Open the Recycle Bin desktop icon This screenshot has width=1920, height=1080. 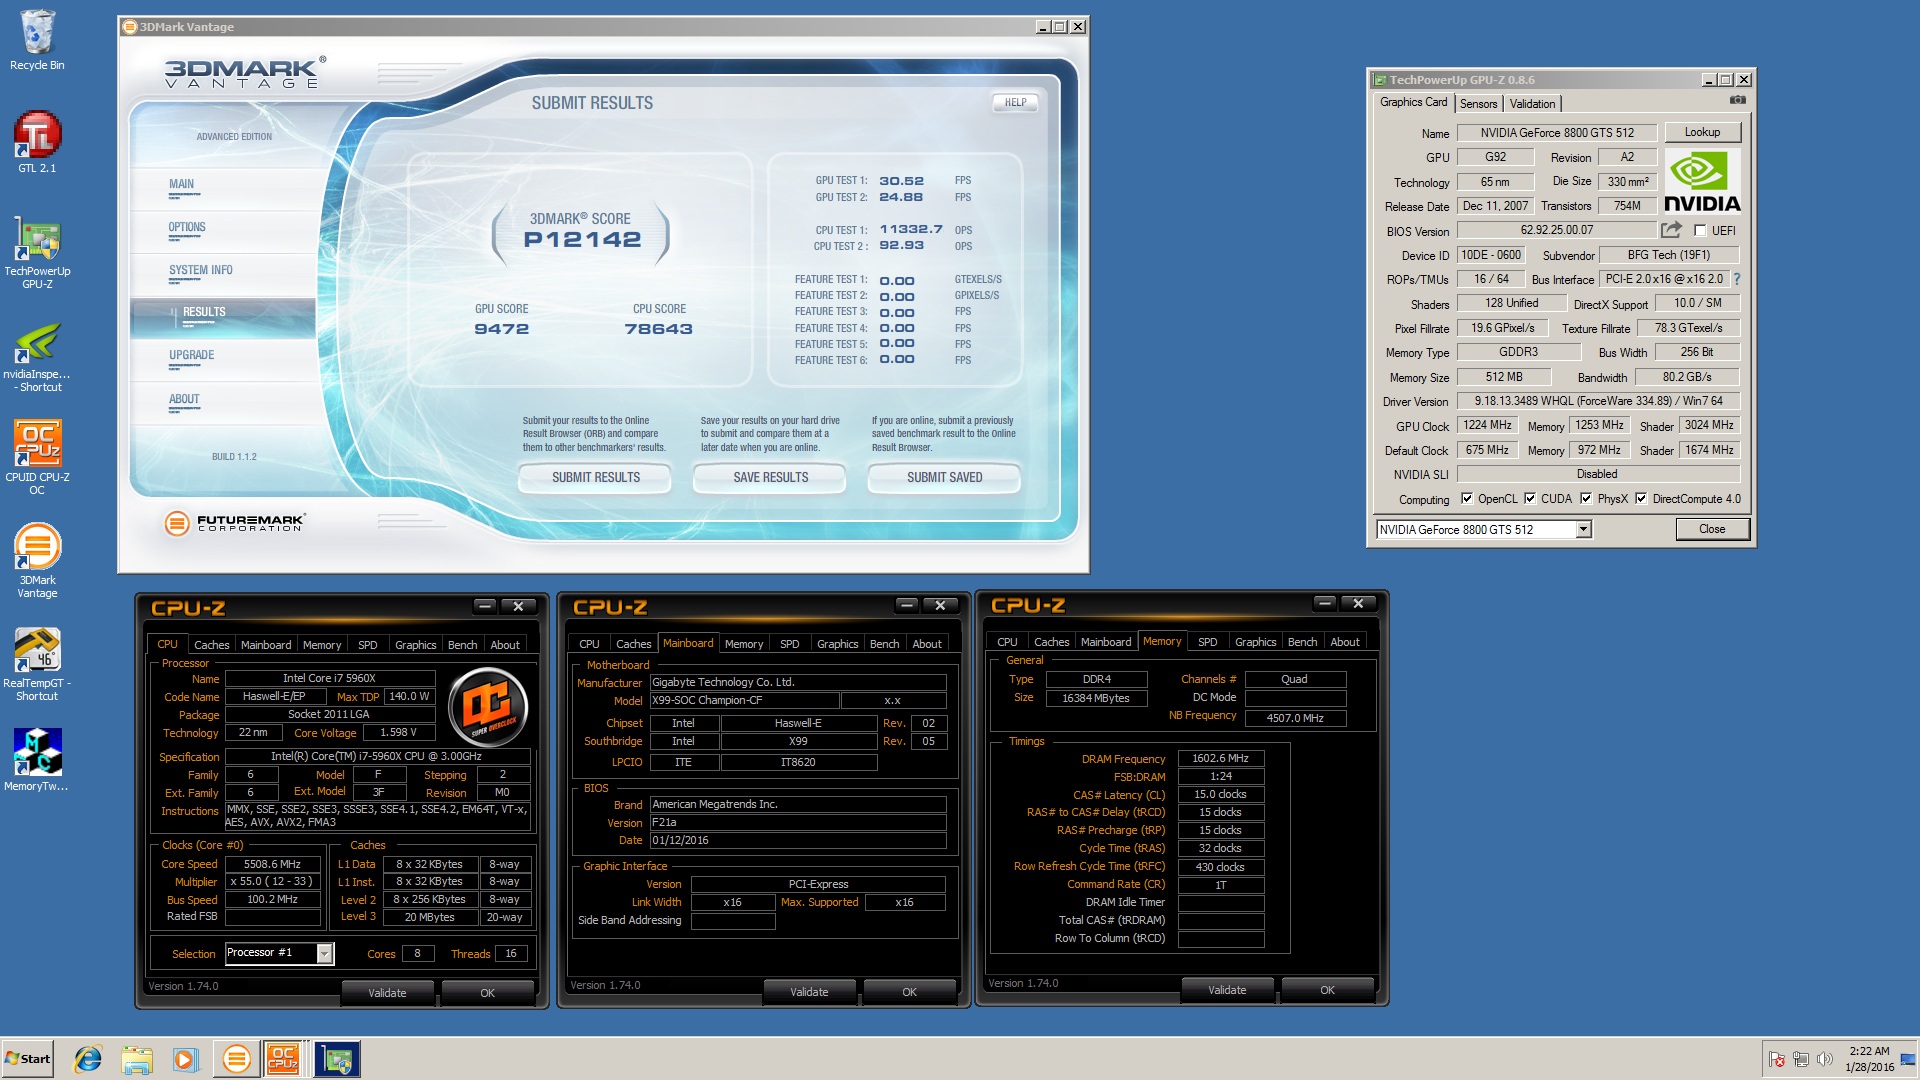[x=37, y=40]
